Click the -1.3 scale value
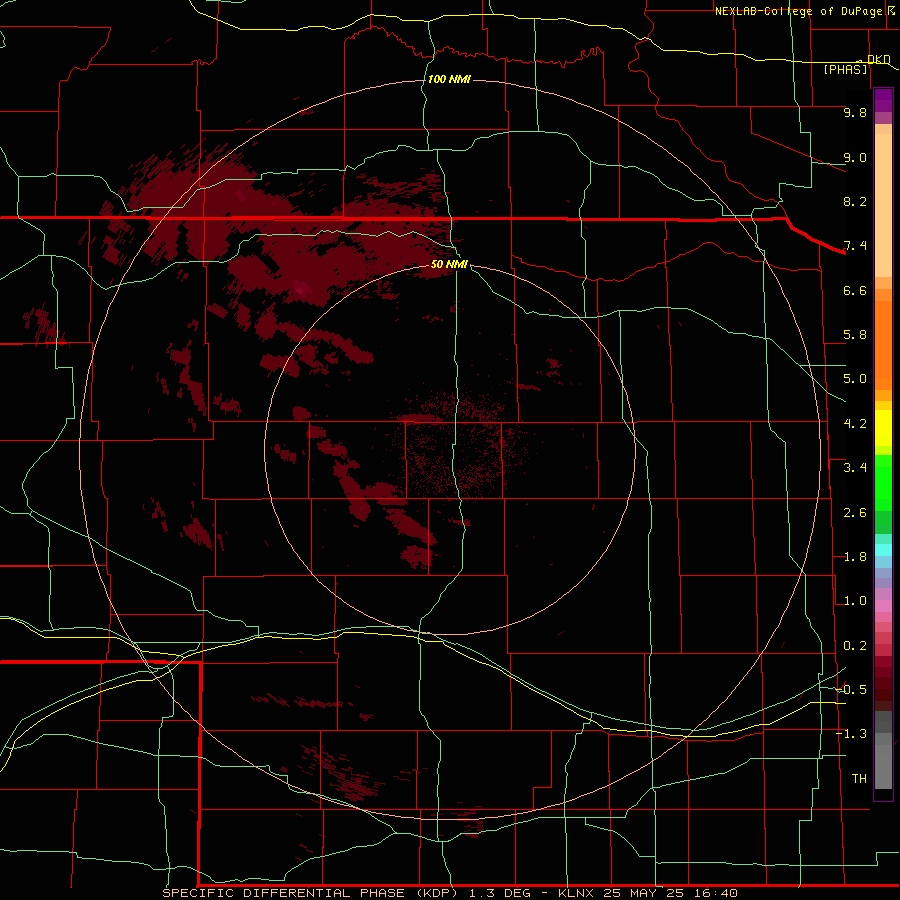The height and width of the screenshot is (900, 900). point(852,734)
